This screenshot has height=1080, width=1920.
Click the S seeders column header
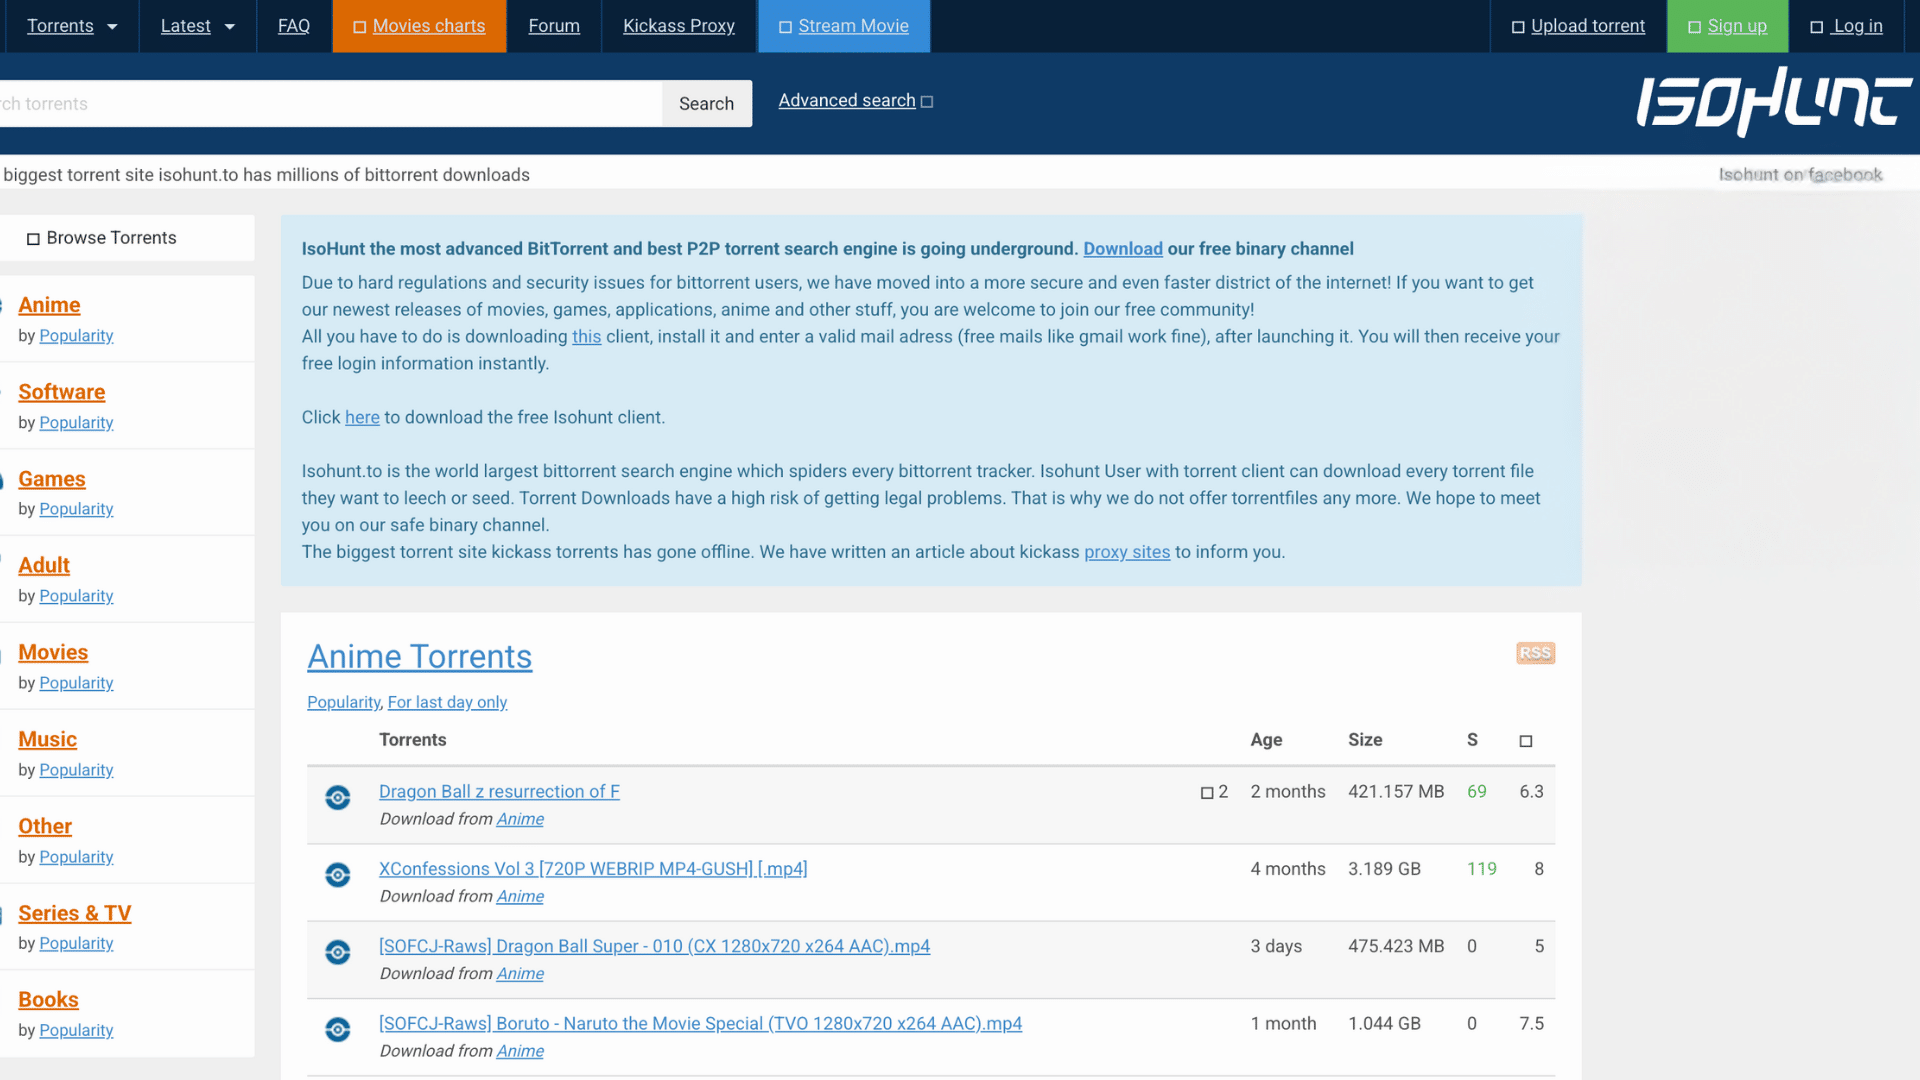pyautogui.click(x=1472, y=740)
